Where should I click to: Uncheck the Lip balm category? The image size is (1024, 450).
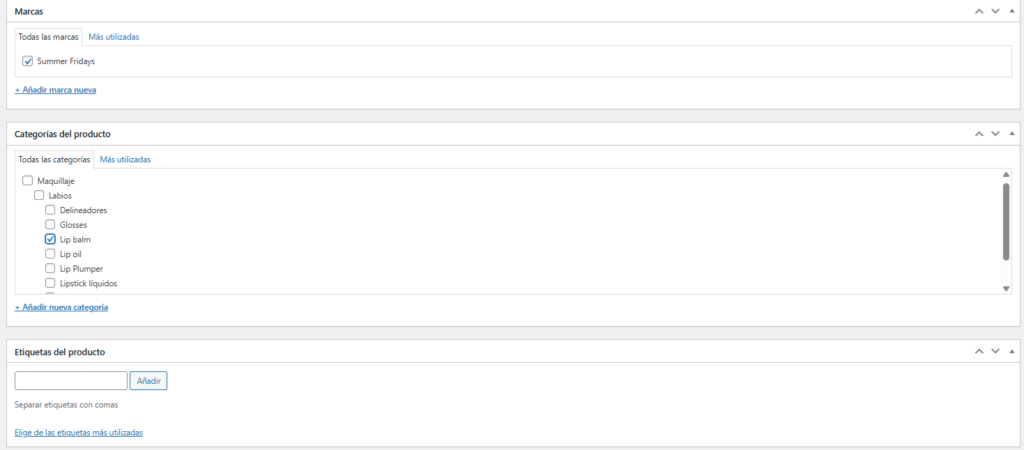click(x=50, y=240)
